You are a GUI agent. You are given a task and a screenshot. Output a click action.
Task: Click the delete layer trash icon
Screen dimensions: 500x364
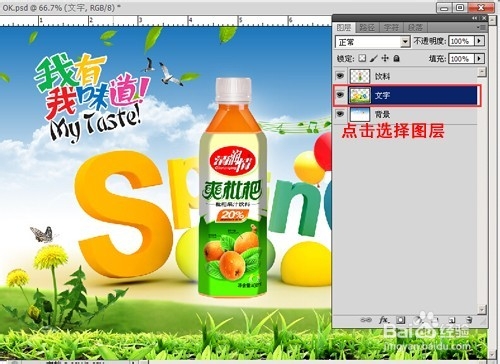tap(469, 320)
